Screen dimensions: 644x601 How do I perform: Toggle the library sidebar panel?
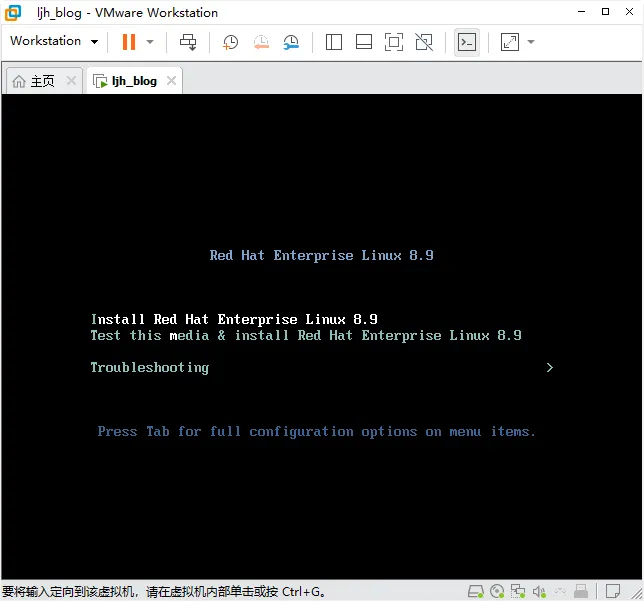(x=334, y=42)
